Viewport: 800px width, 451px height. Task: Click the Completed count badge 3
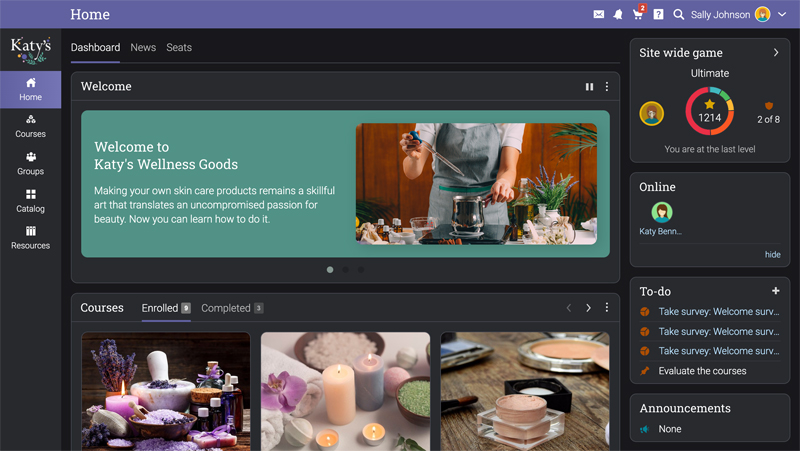[x=259, y=308]
